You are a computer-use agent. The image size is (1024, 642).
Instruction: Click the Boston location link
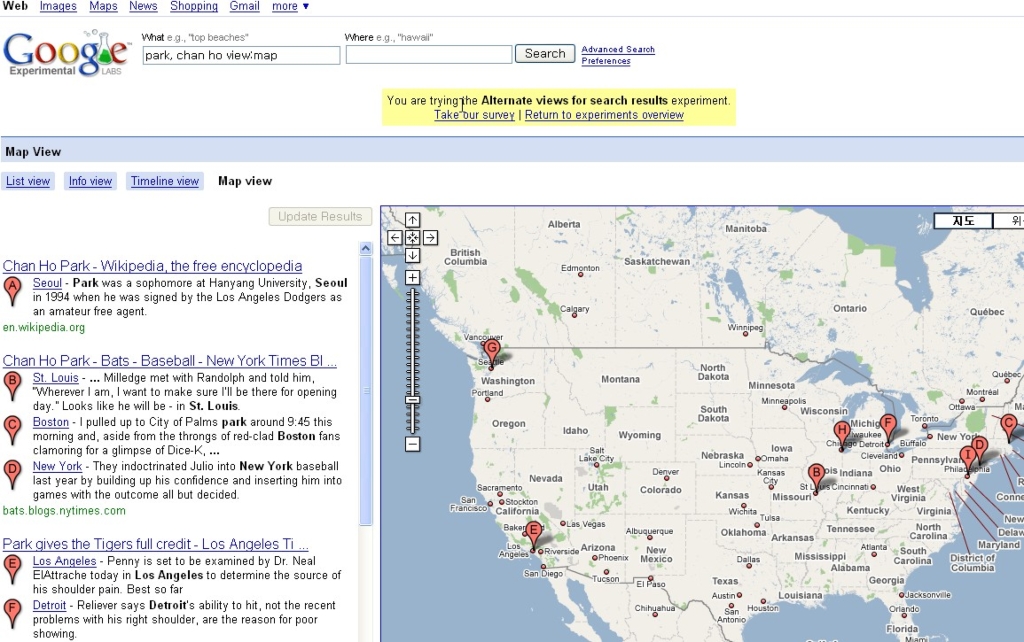(51, 423)
